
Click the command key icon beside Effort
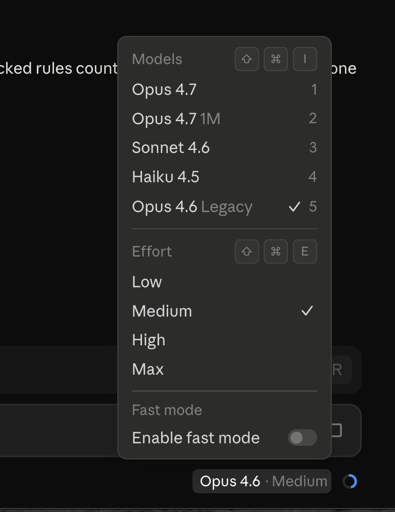(x=276, y=251)
